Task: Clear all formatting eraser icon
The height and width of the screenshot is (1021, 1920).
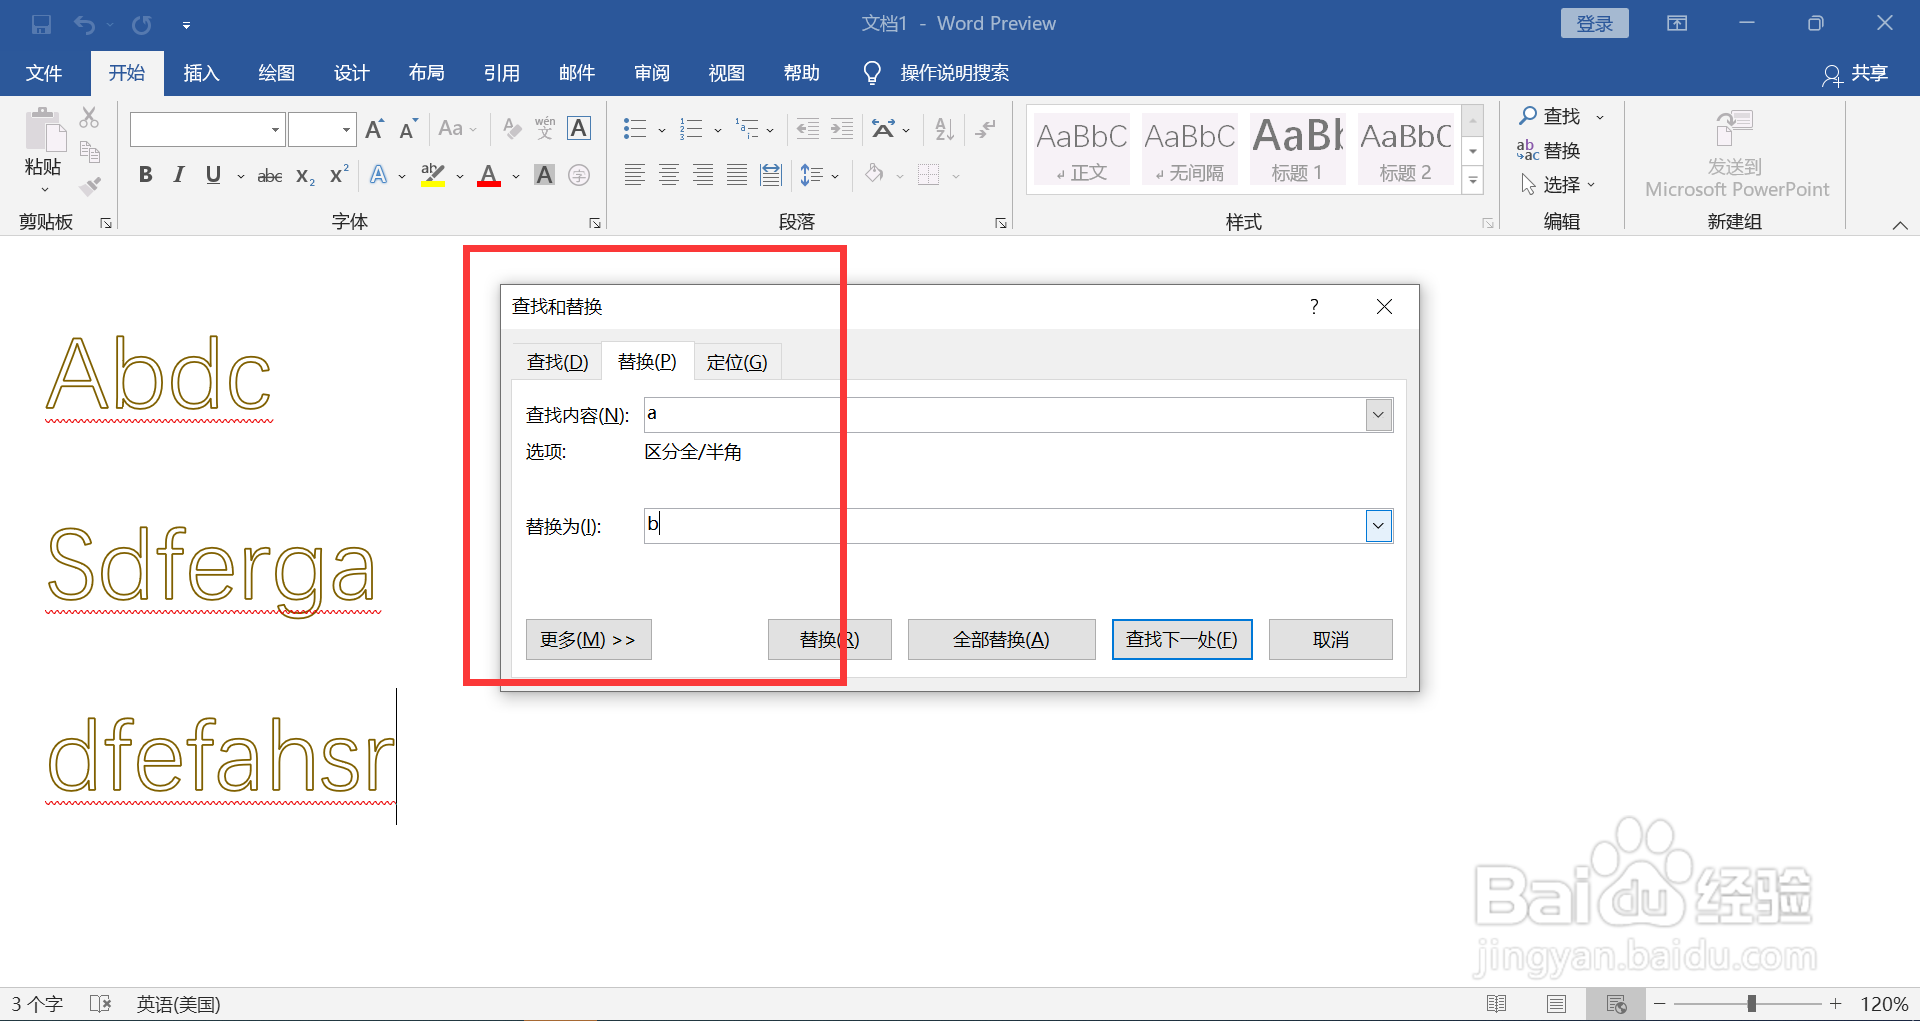Action: pos(512,129)
